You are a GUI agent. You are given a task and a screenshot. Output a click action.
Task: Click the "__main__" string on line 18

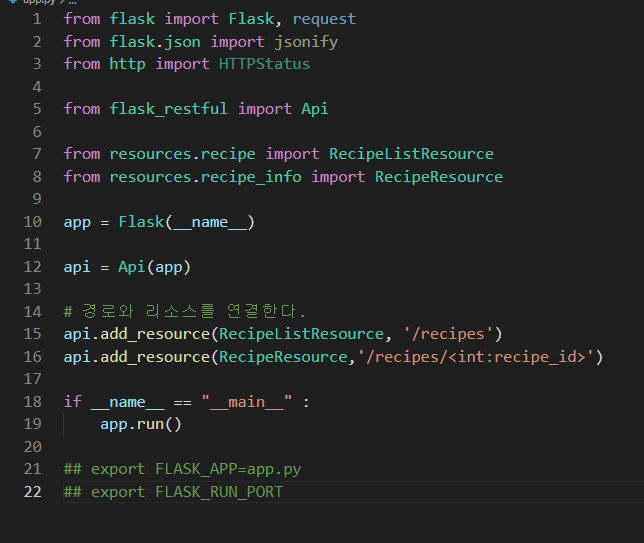pyautogui.click(x=246, y=402)
